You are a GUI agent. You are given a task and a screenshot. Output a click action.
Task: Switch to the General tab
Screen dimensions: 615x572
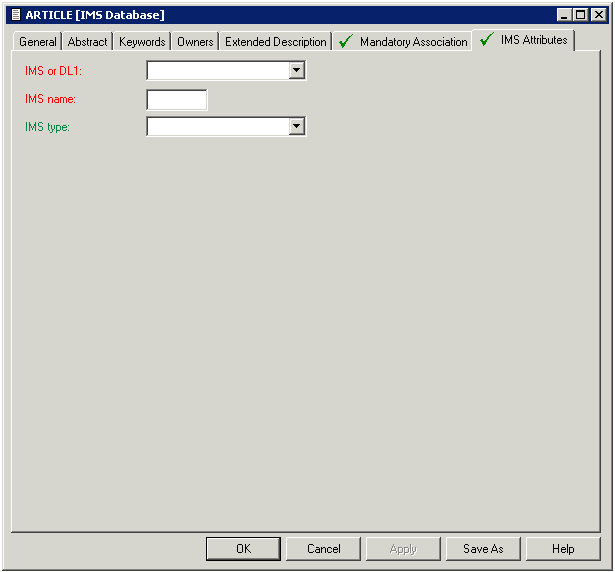point(38,42)
